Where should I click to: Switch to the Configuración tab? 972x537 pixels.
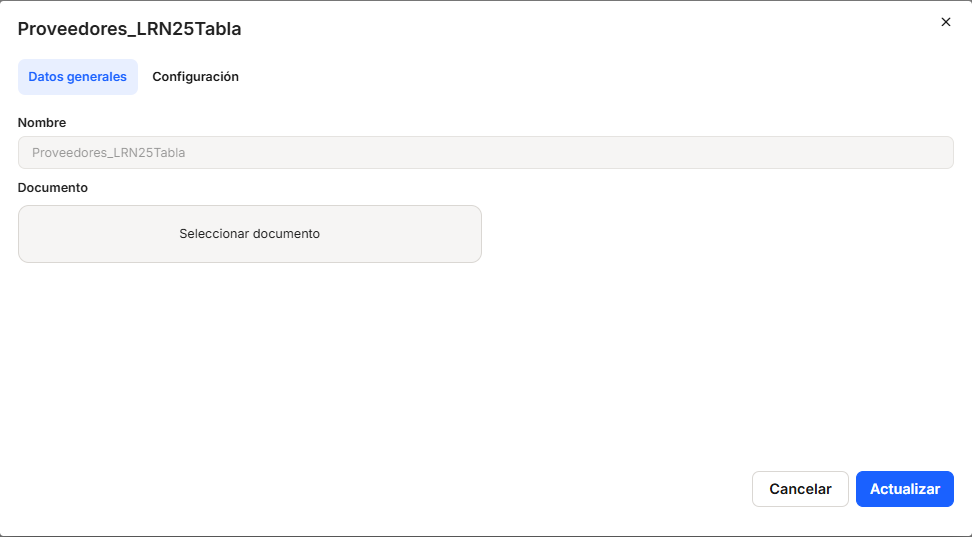click(x=195, y=77)
